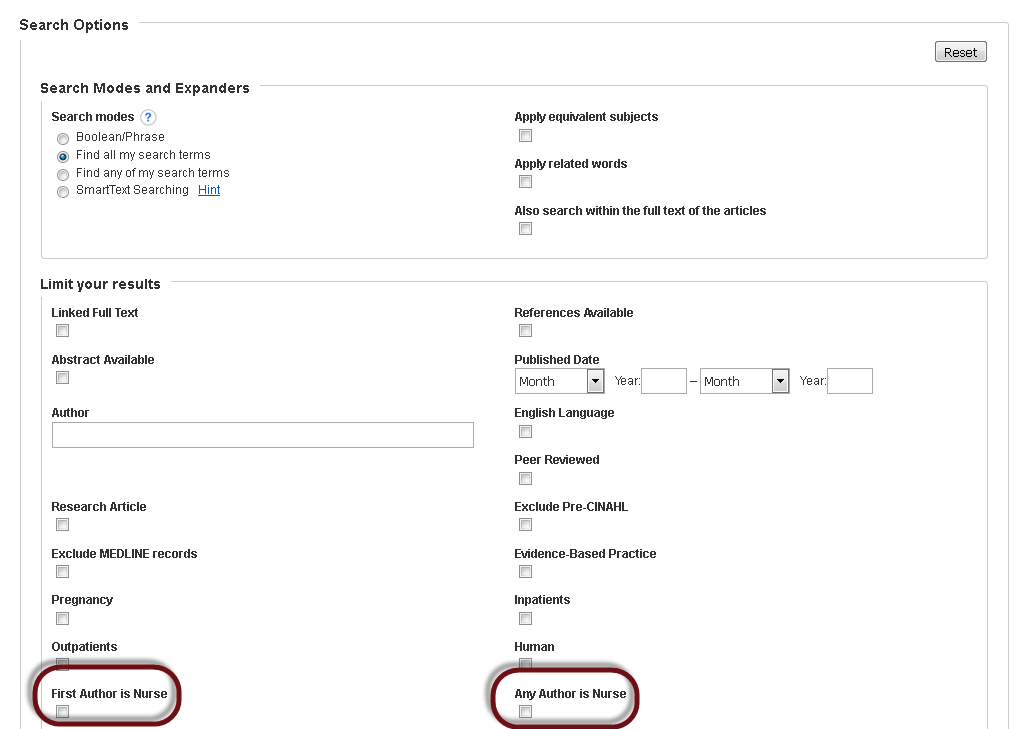Select Find any of my search terms
Viewport: 1014px width, 729px height.
[63, 175]
